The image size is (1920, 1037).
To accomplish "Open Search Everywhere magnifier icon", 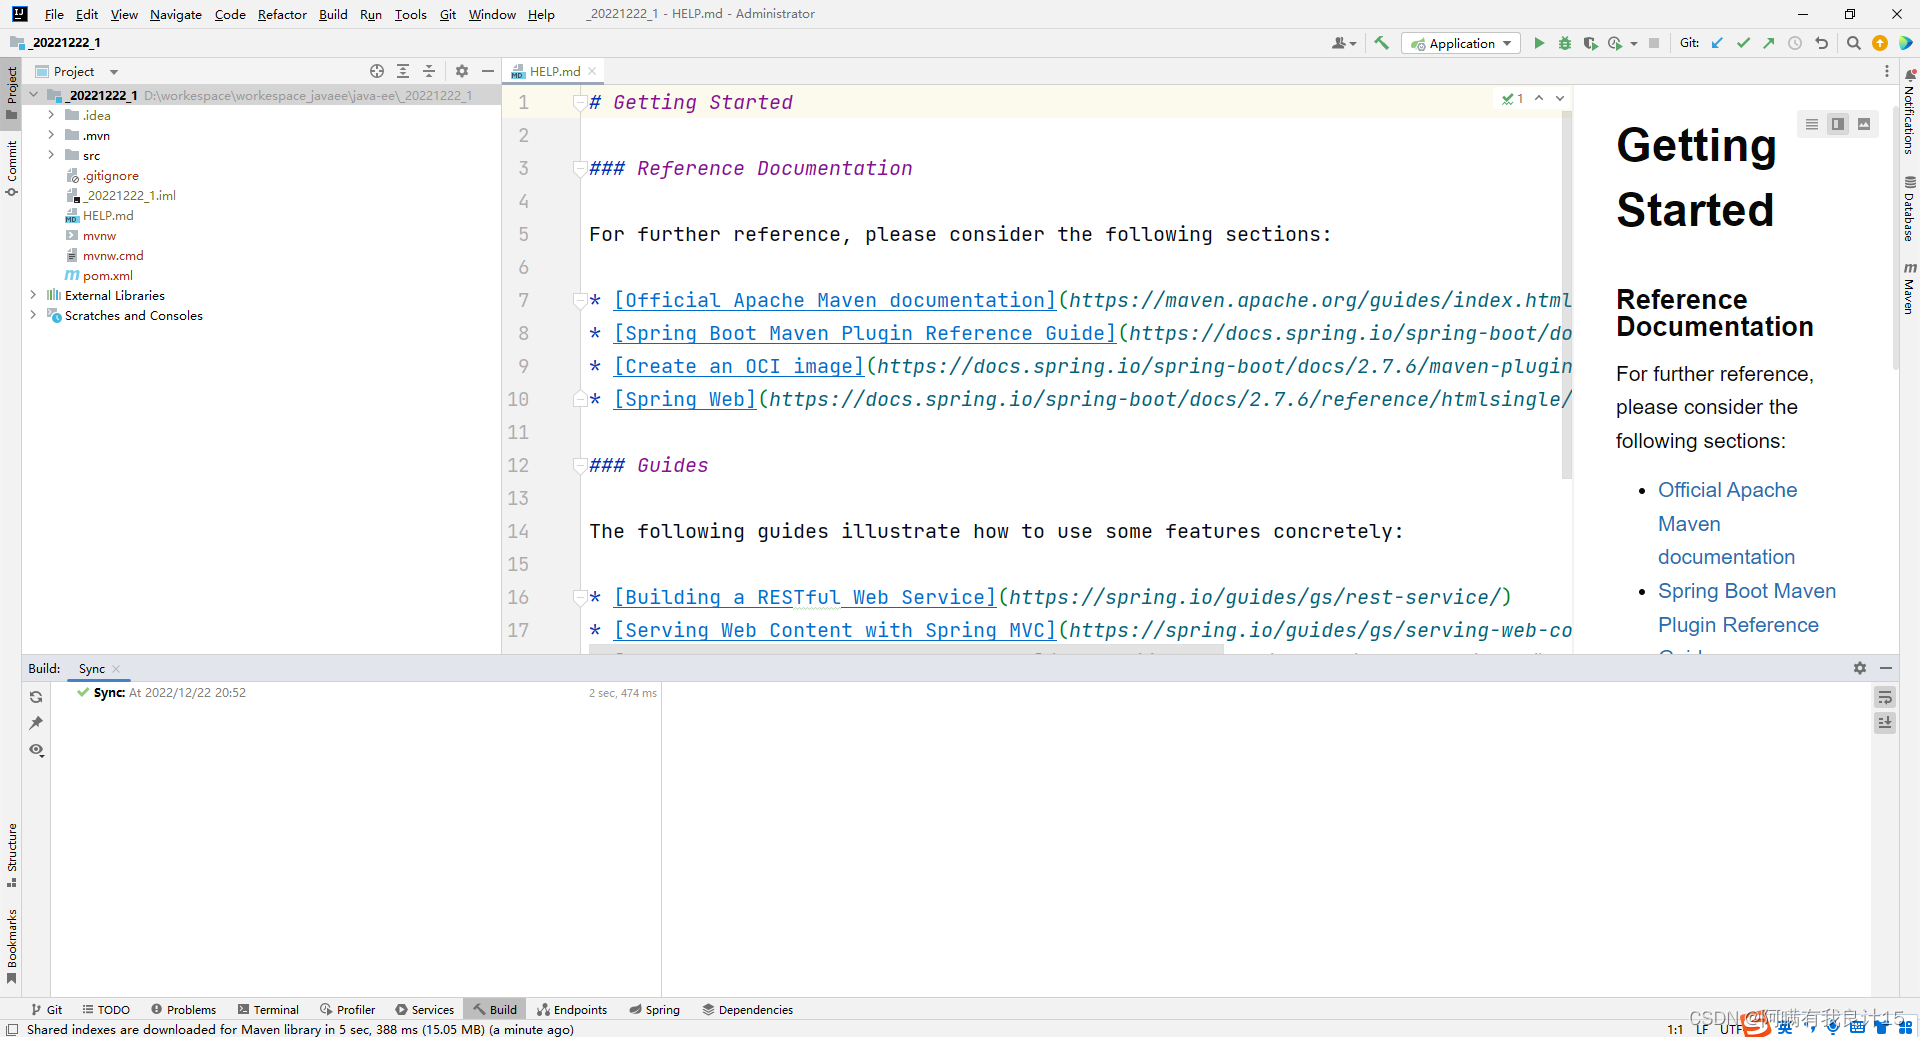I will pyautogui.click(x=1853, y=43).
